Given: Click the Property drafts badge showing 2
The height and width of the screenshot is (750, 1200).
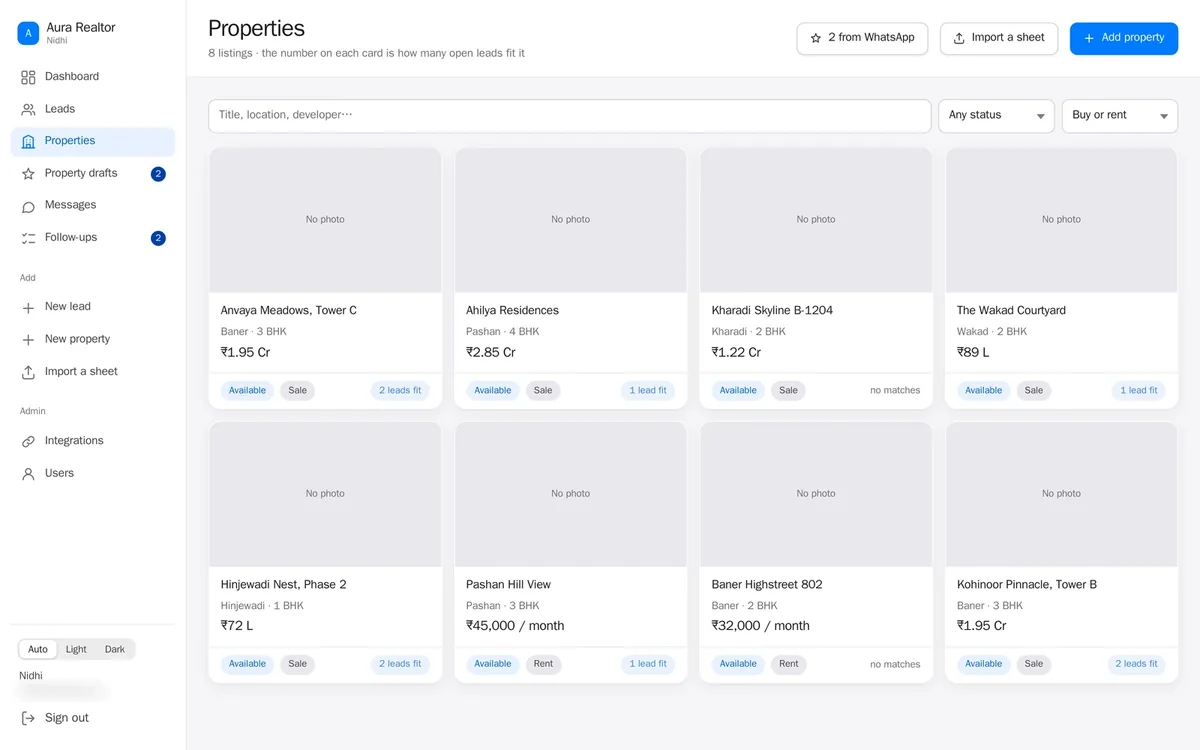Looking at the screenshot, I should coord(158,174).
